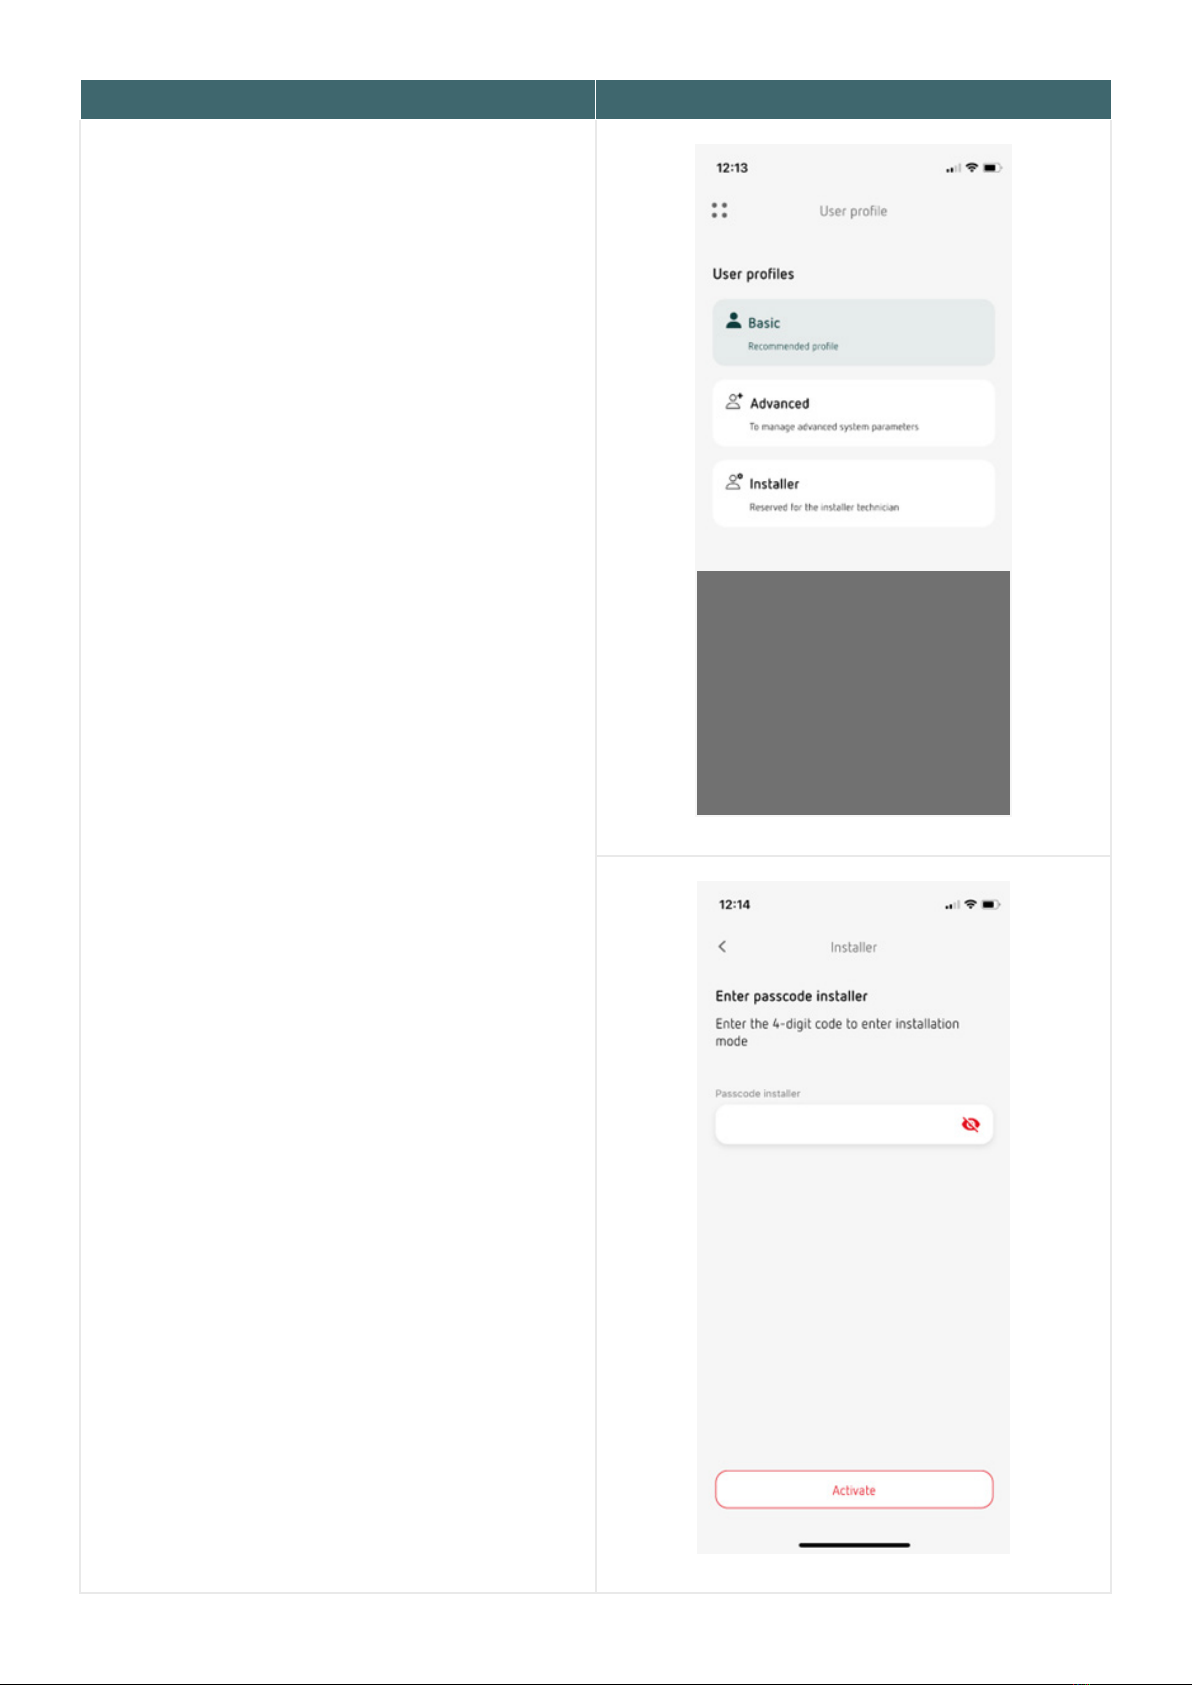Select the Installer profile card
This screenshot has width=1192, height=1685.
tap(853, 493)
